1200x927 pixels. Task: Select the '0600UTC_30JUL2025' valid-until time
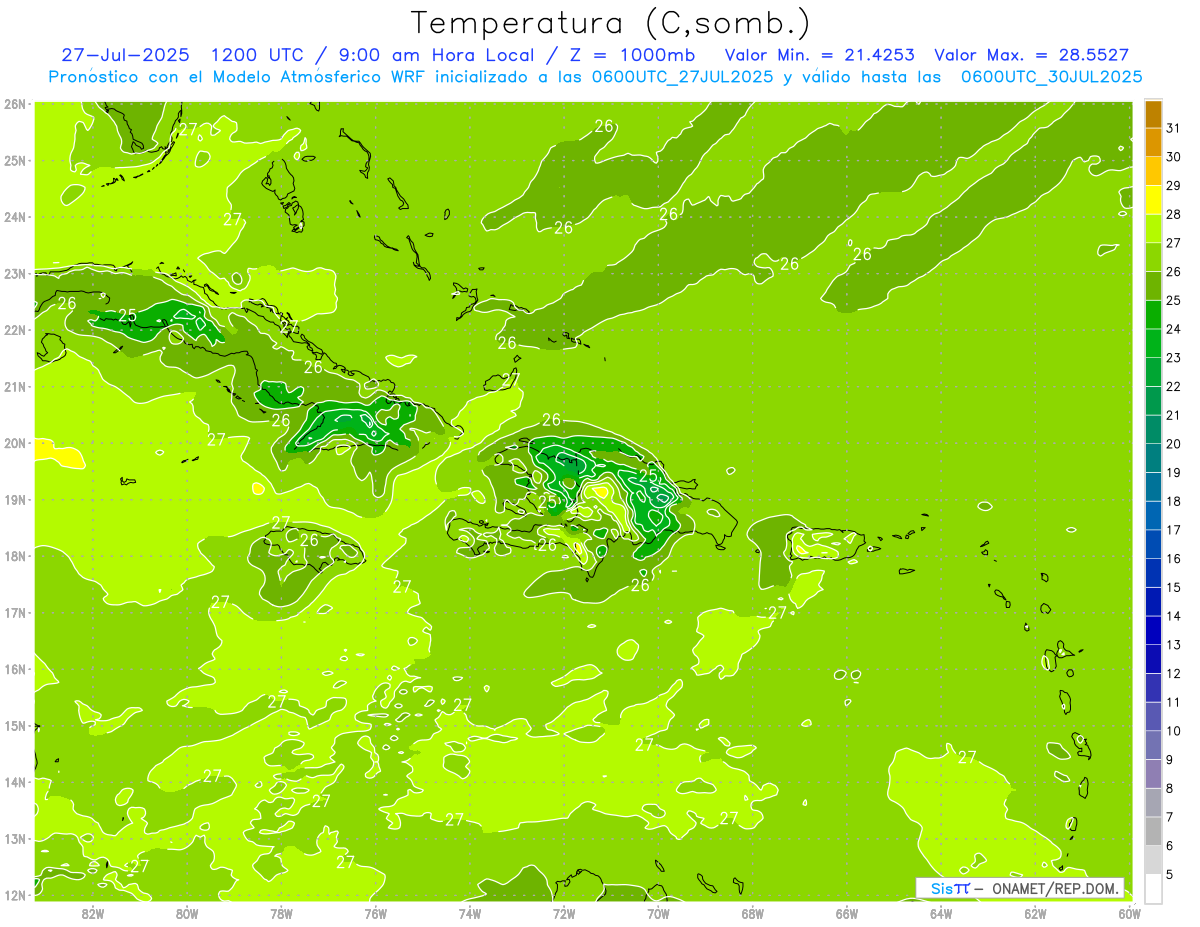click(1051, 76)
